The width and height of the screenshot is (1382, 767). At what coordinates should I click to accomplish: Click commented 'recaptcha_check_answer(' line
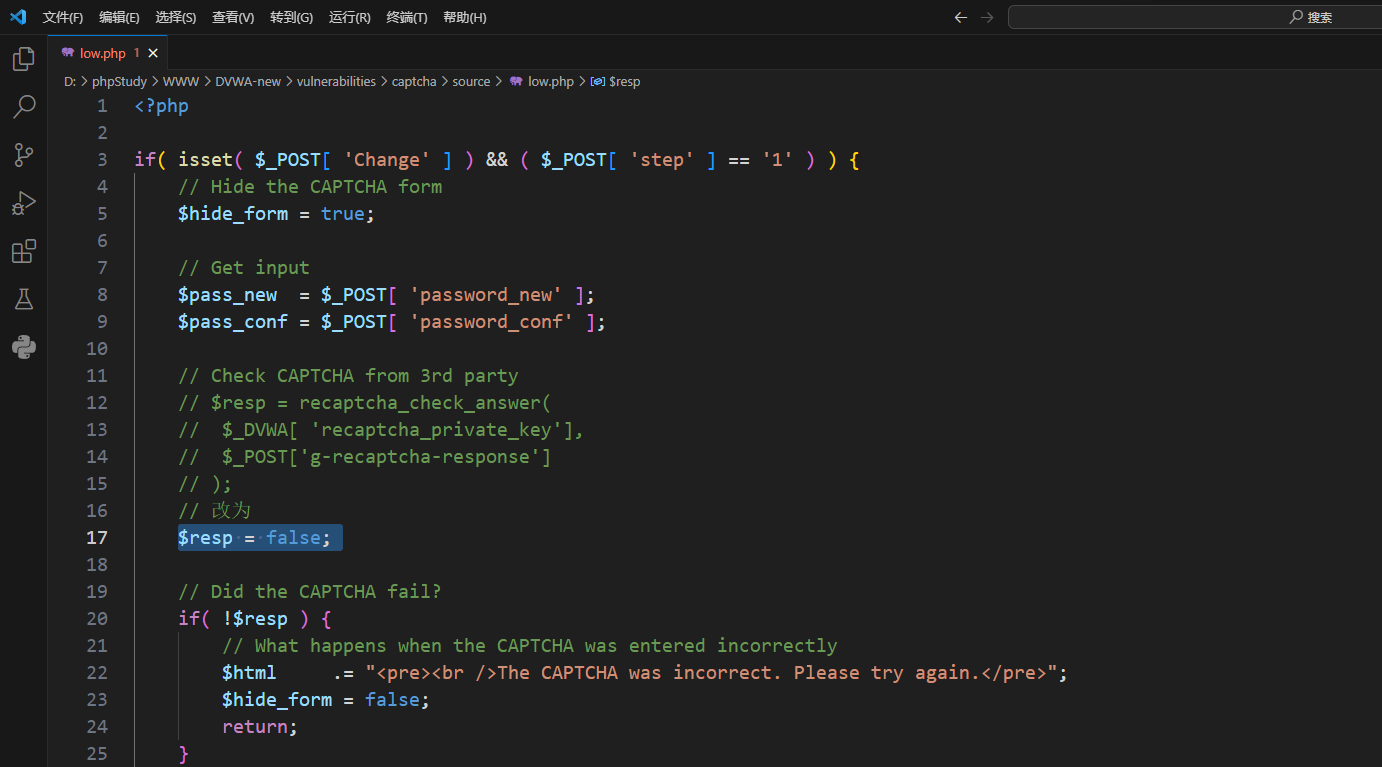pyautogui.click(x=365, y=403)
